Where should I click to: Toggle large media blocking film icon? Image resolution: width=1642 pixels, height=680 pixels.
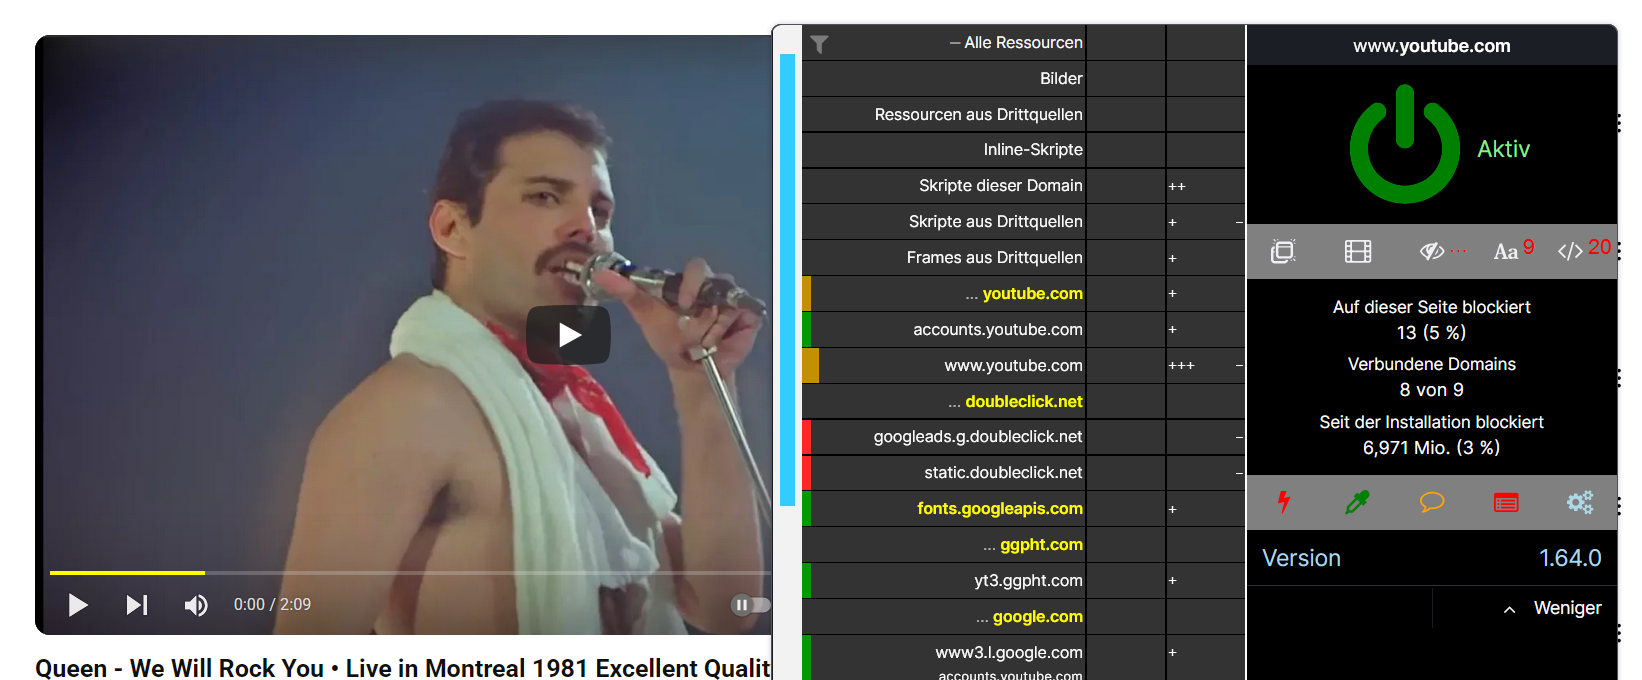(1358, 251)
